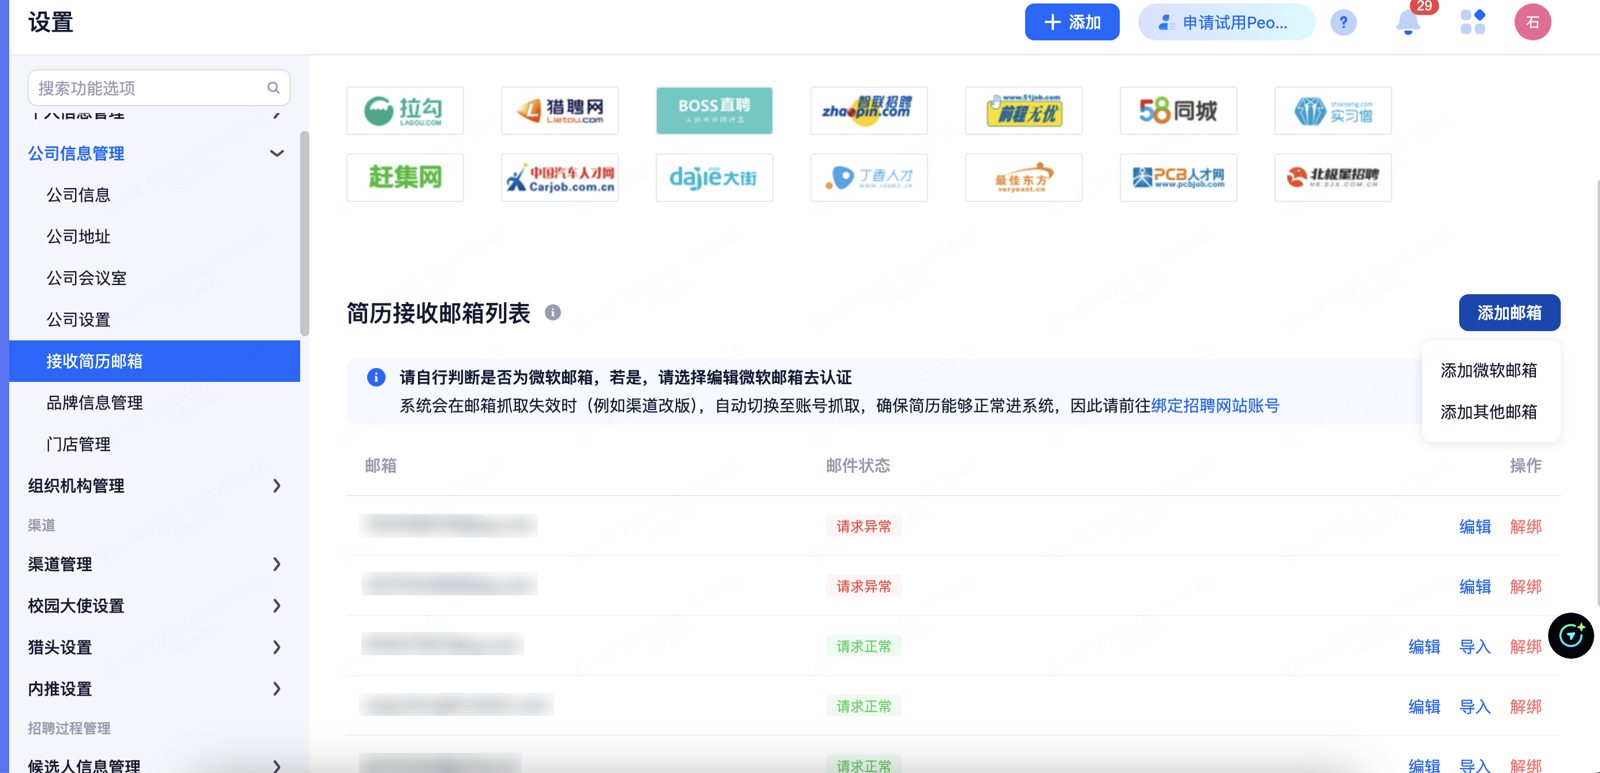
Task: Select the 赶集网 logo
Action: pos(405,177)
